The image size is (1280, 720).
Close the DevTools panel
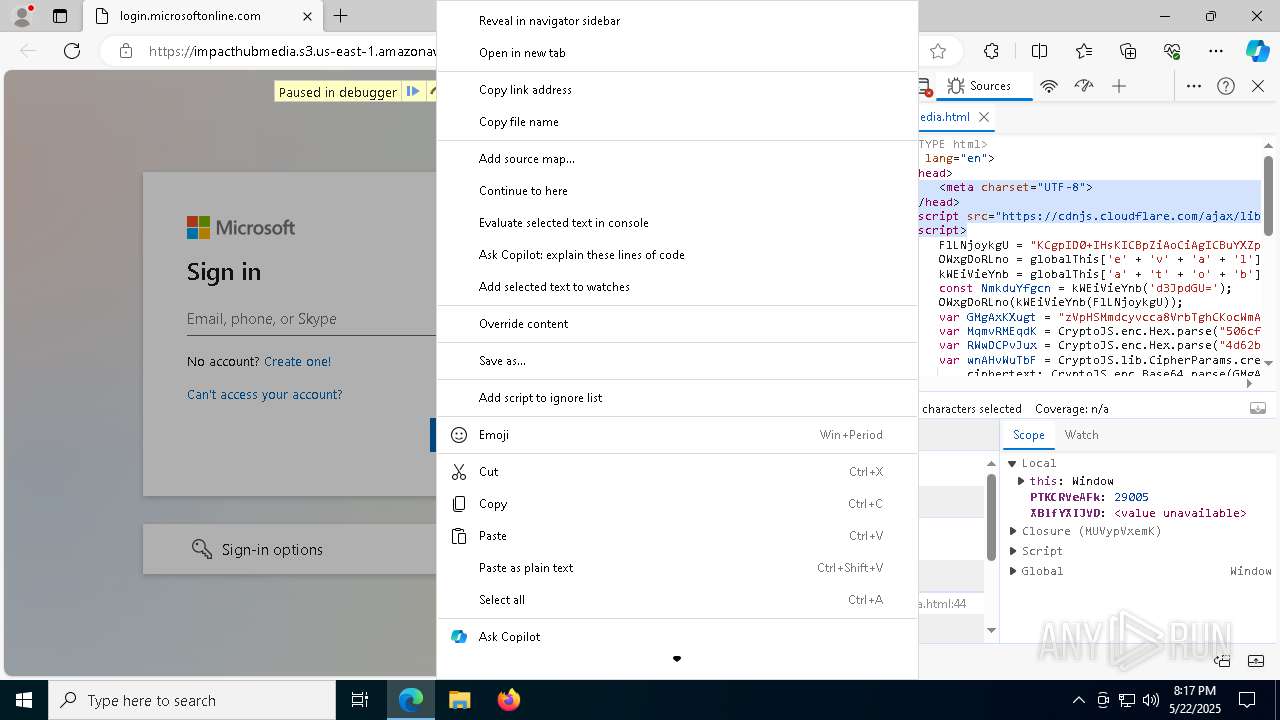click(x=1258, y=86)
